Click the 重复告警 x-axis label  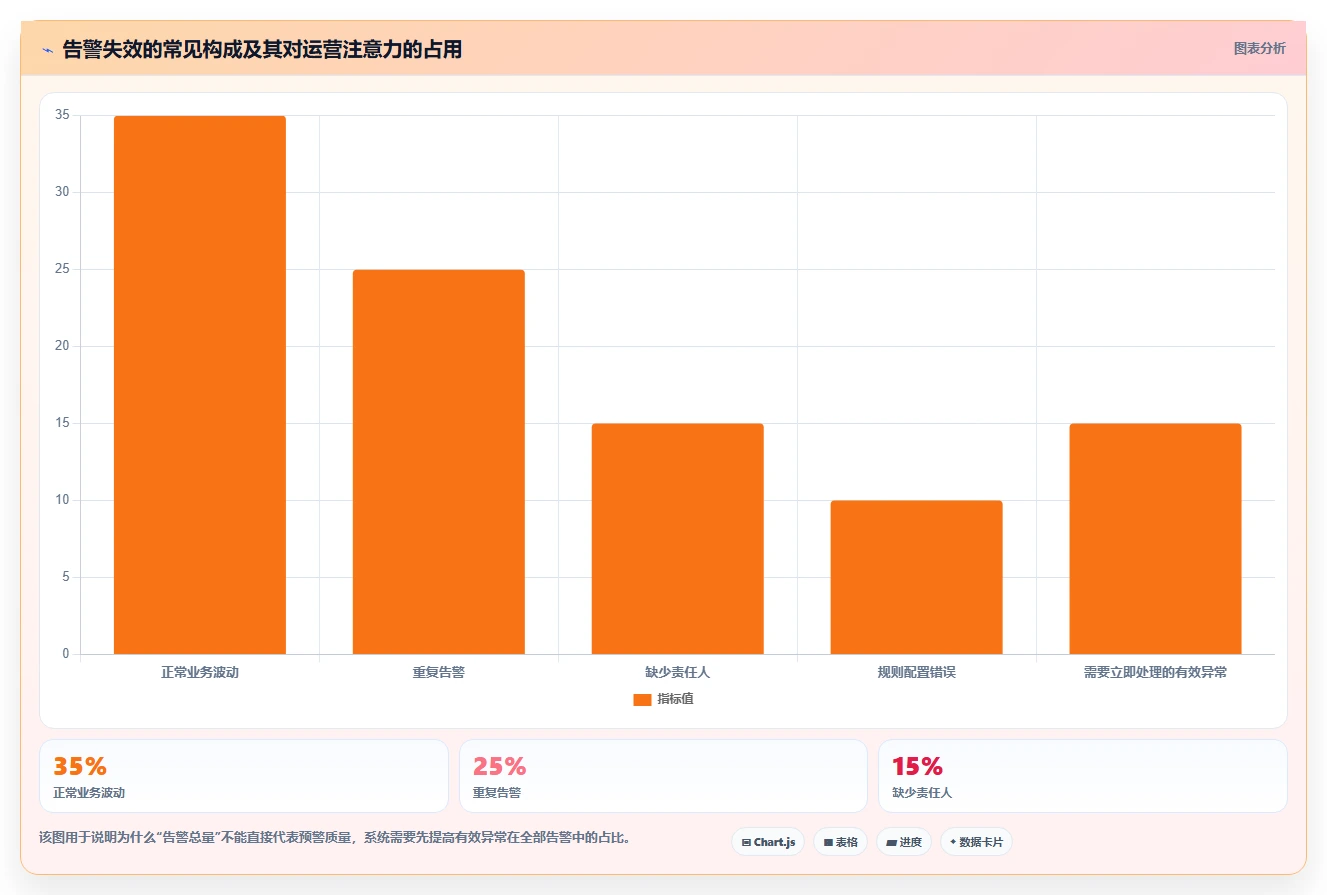pos(439,672)
